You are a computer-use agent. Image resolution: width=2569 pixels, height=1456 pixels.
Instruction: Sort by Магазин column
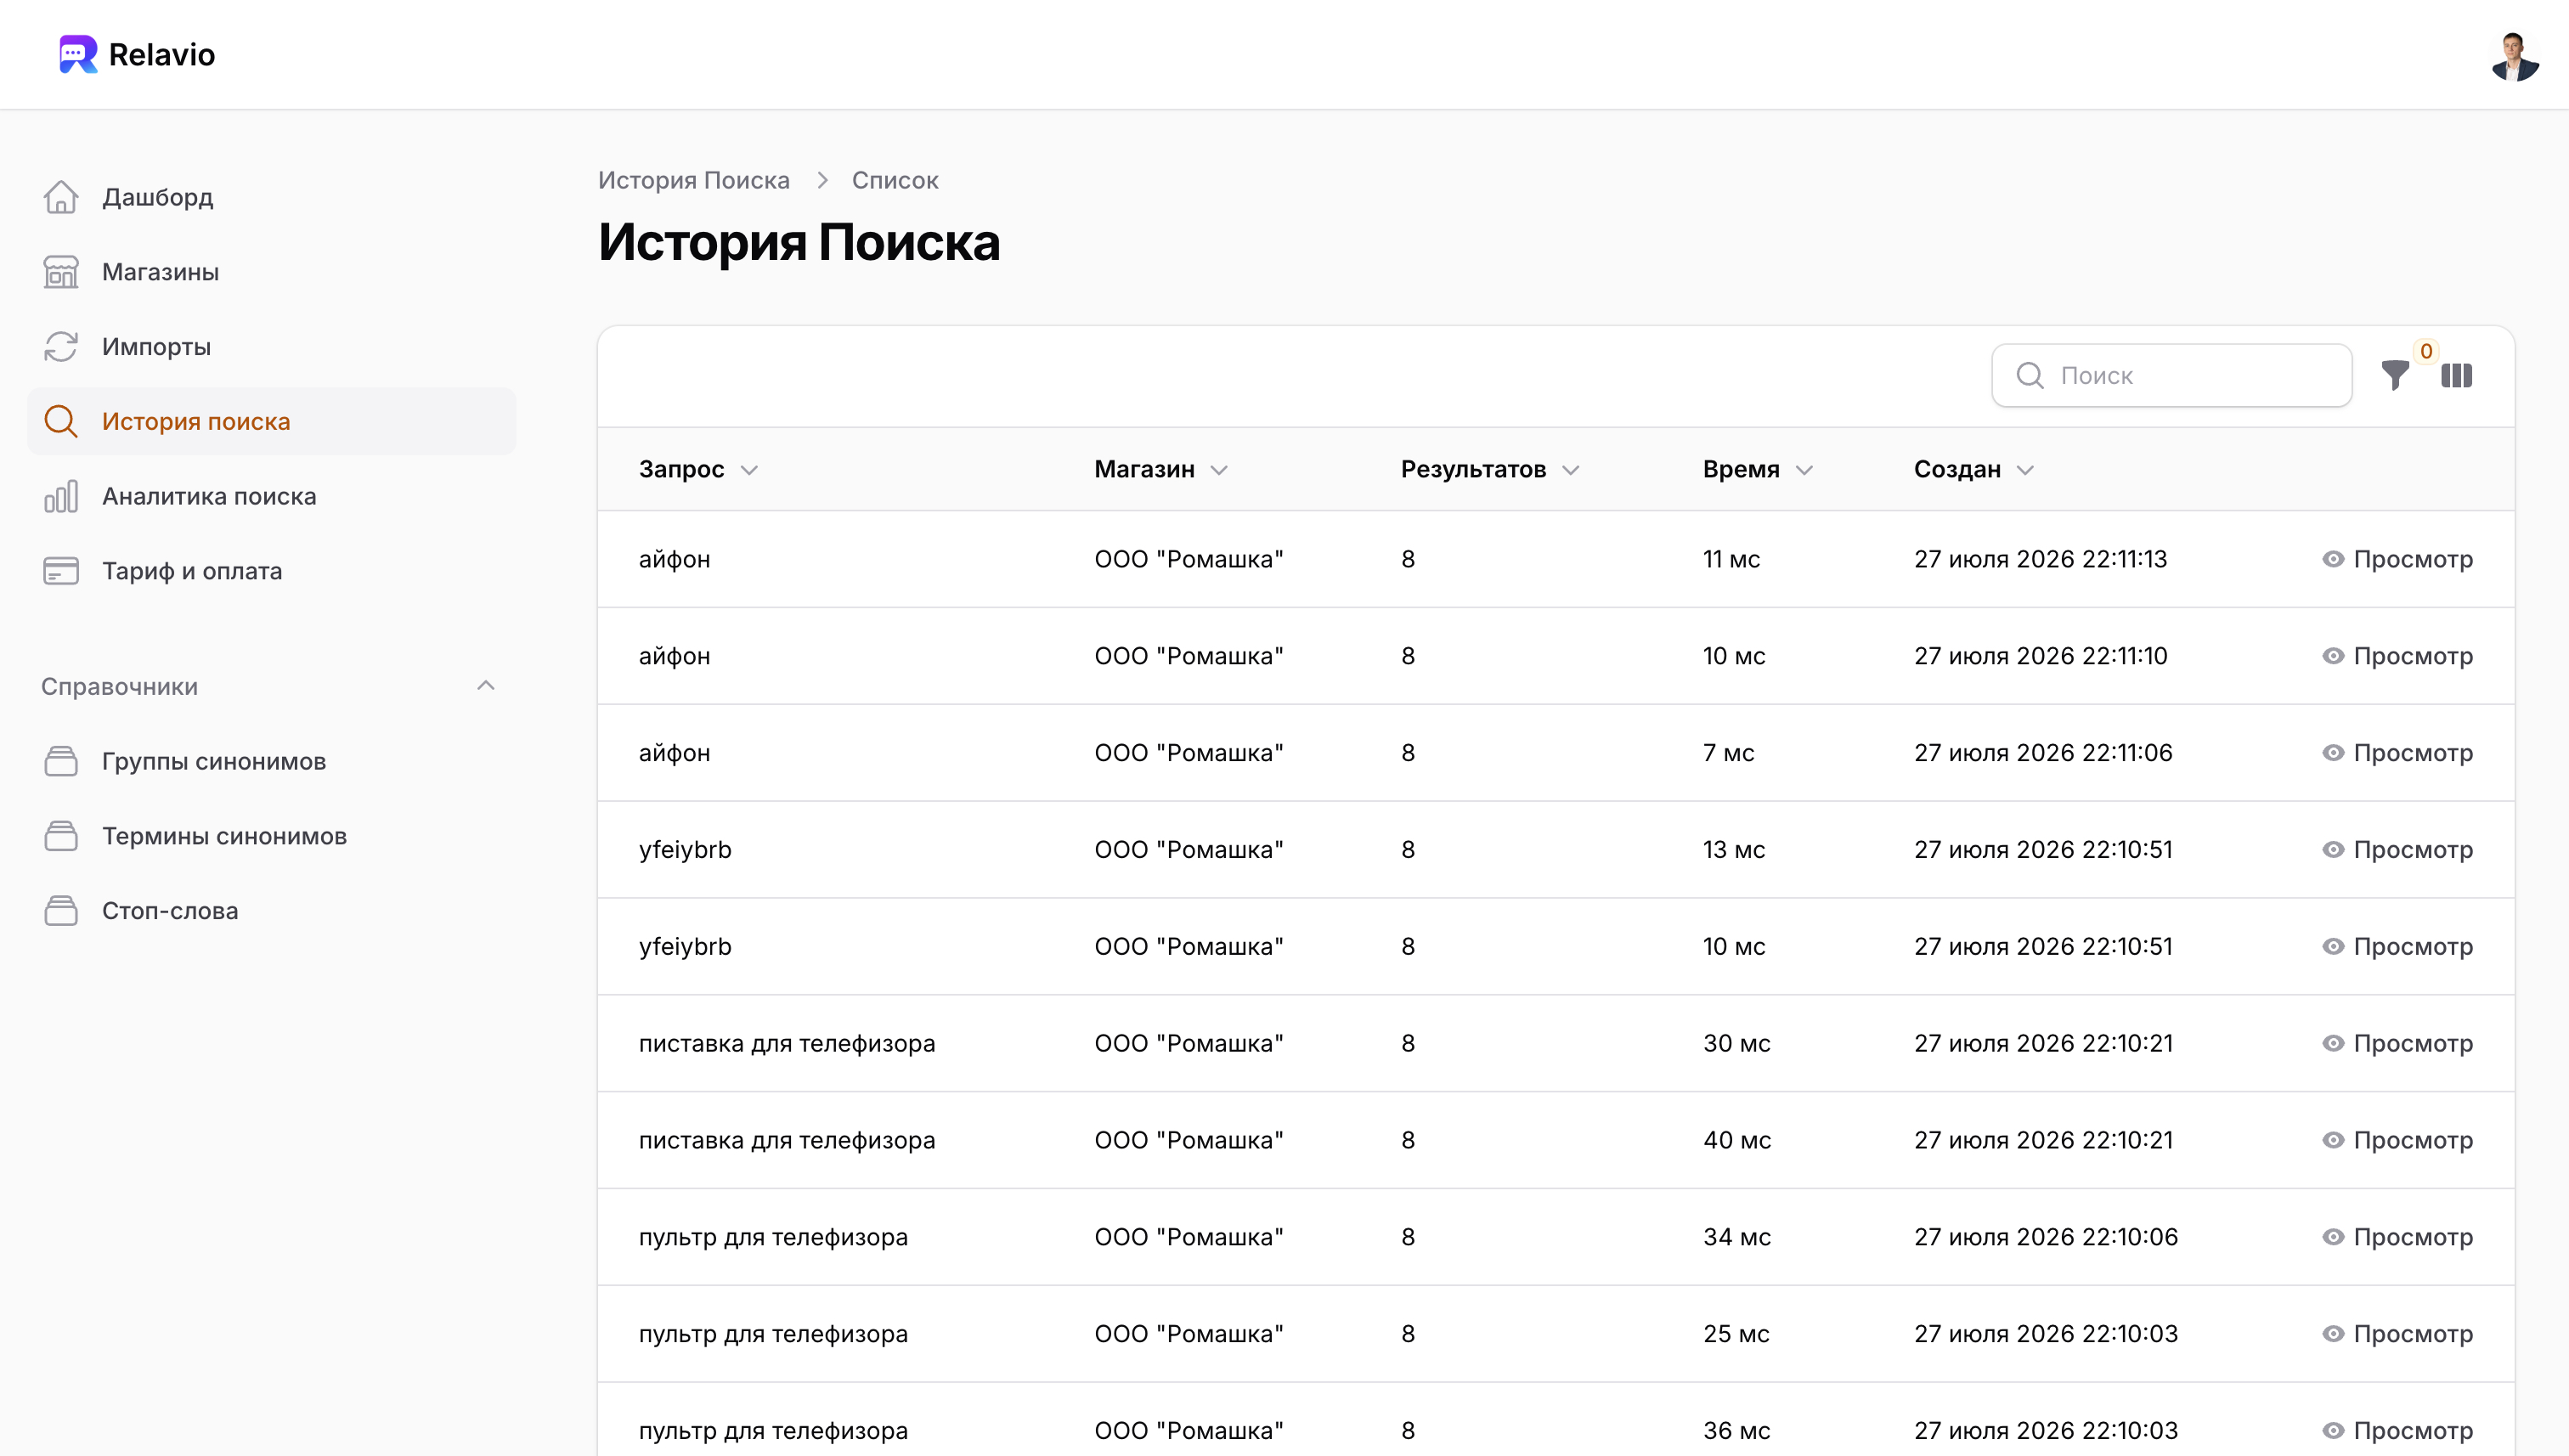coord(1161,469)
